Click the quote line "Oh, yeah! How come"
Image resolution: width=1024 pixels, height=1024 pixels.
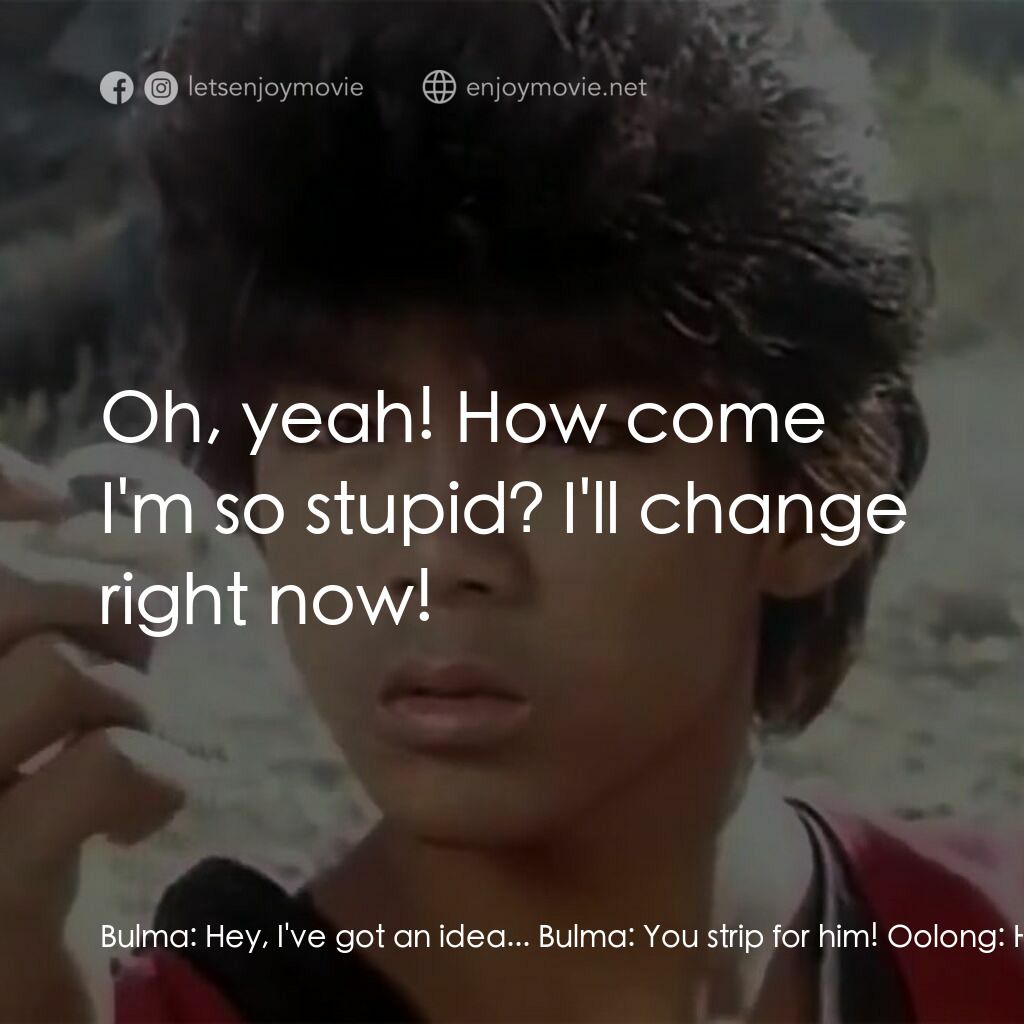point(463,419)
